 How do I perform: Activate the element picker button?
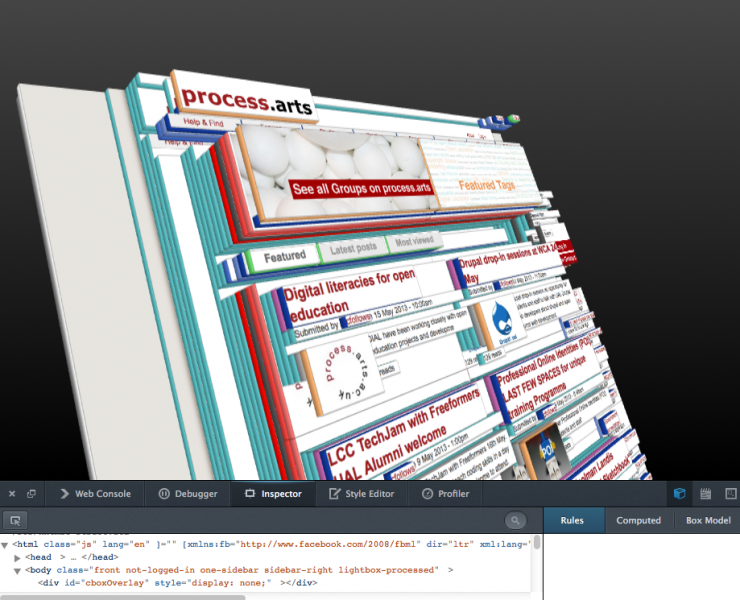15,520
